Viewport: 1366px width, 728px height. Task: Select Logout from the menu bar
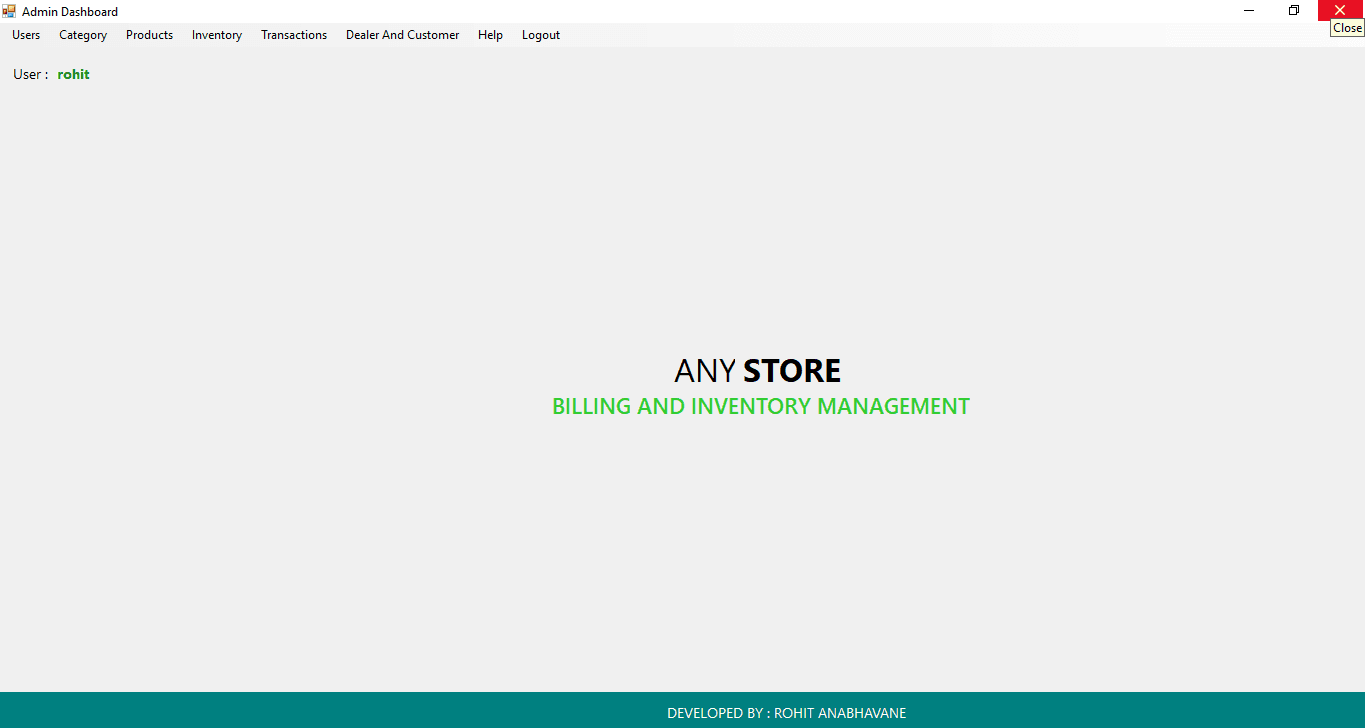[540, 35]
